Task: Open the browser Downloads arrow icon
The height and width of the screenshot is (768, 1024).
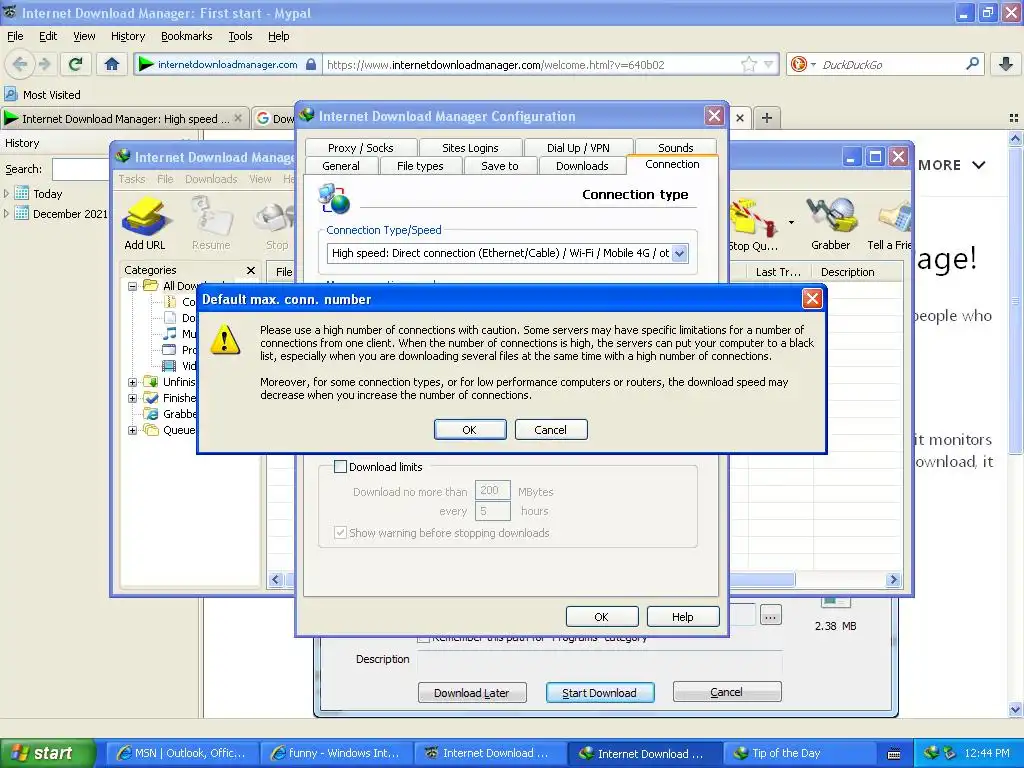Action: click(x=1006, y=64)
